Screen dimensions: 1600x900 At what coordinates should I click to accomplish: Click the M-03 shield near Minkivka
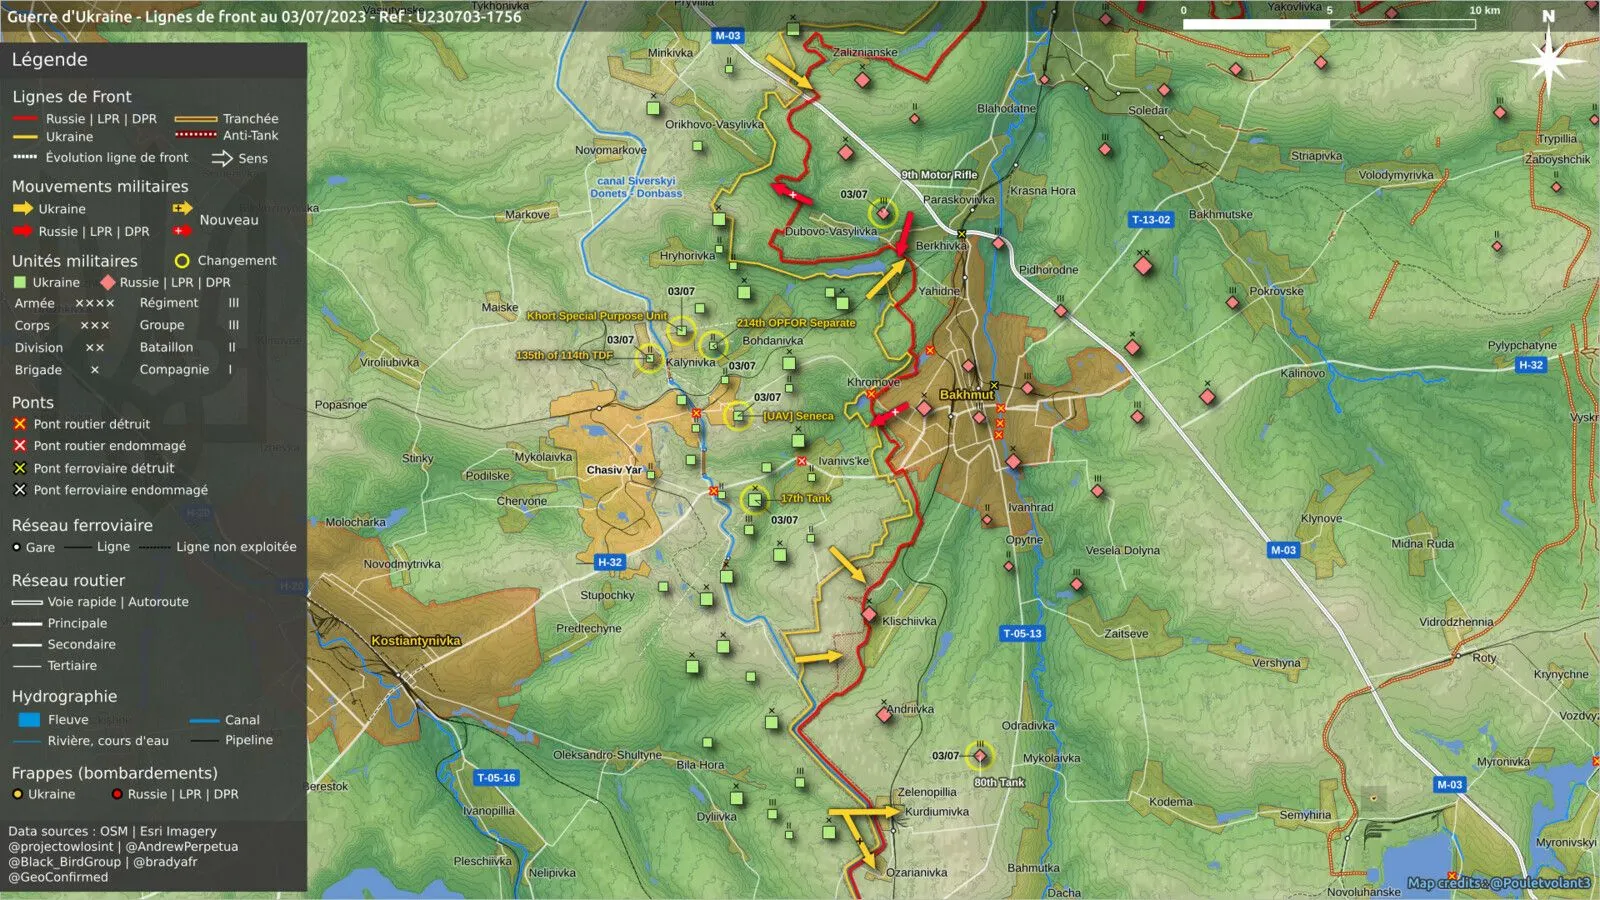(728, 36)
